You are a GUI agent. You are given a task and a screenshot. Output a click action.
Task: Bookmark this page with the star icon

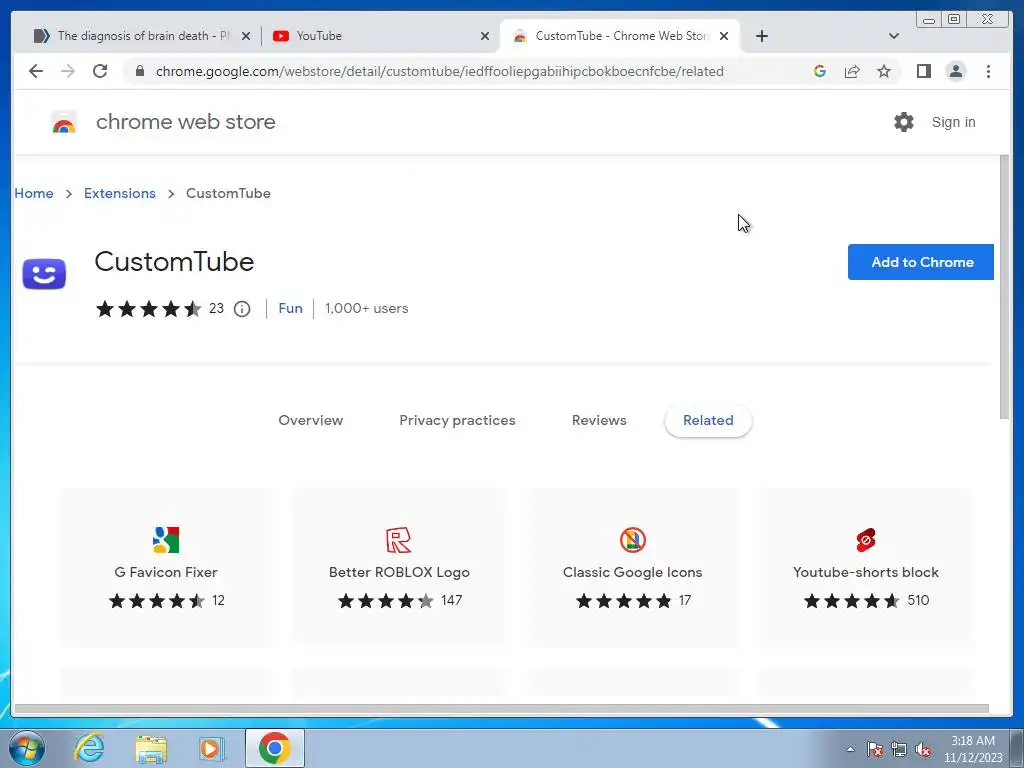pos(884,71)
